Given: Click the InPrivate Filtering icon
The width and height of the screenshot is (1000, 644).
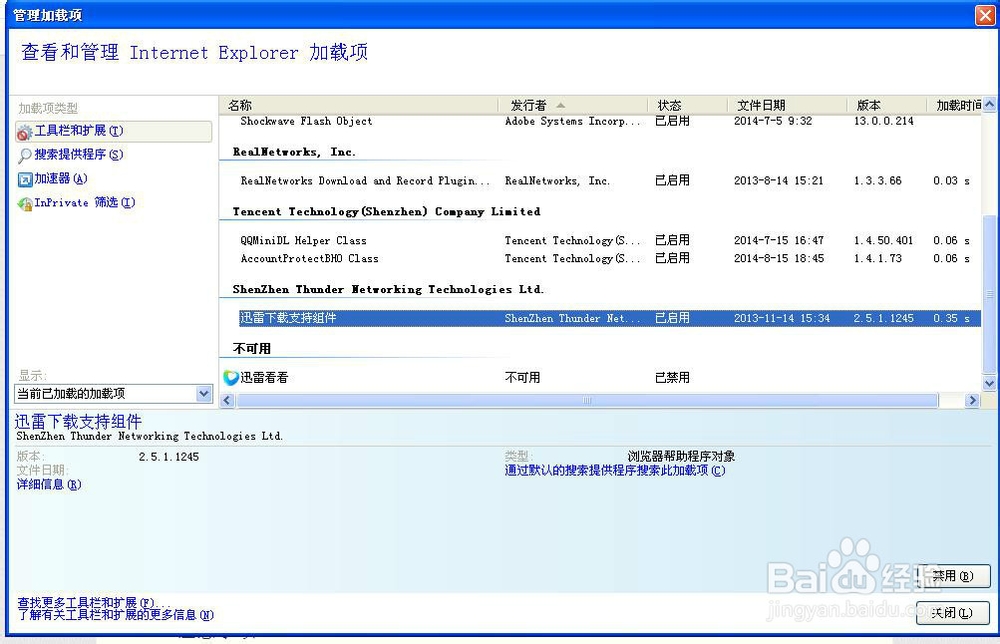Looking at the screenshot, I should coord(24,203).
